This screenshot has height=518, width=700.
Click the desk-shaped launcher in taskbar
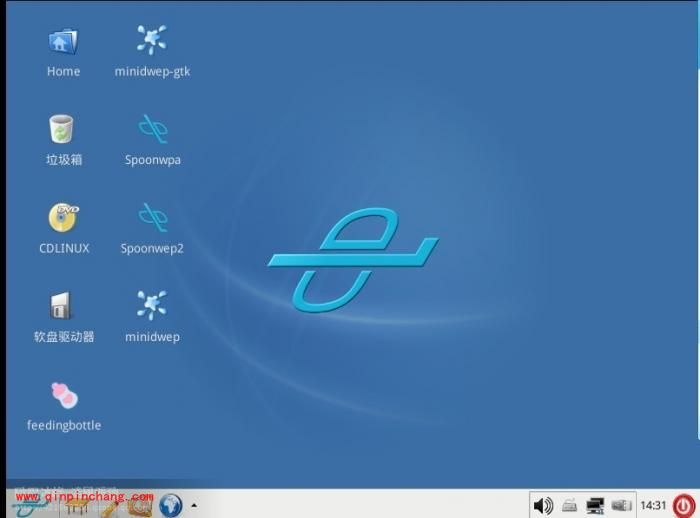point(77,506)
